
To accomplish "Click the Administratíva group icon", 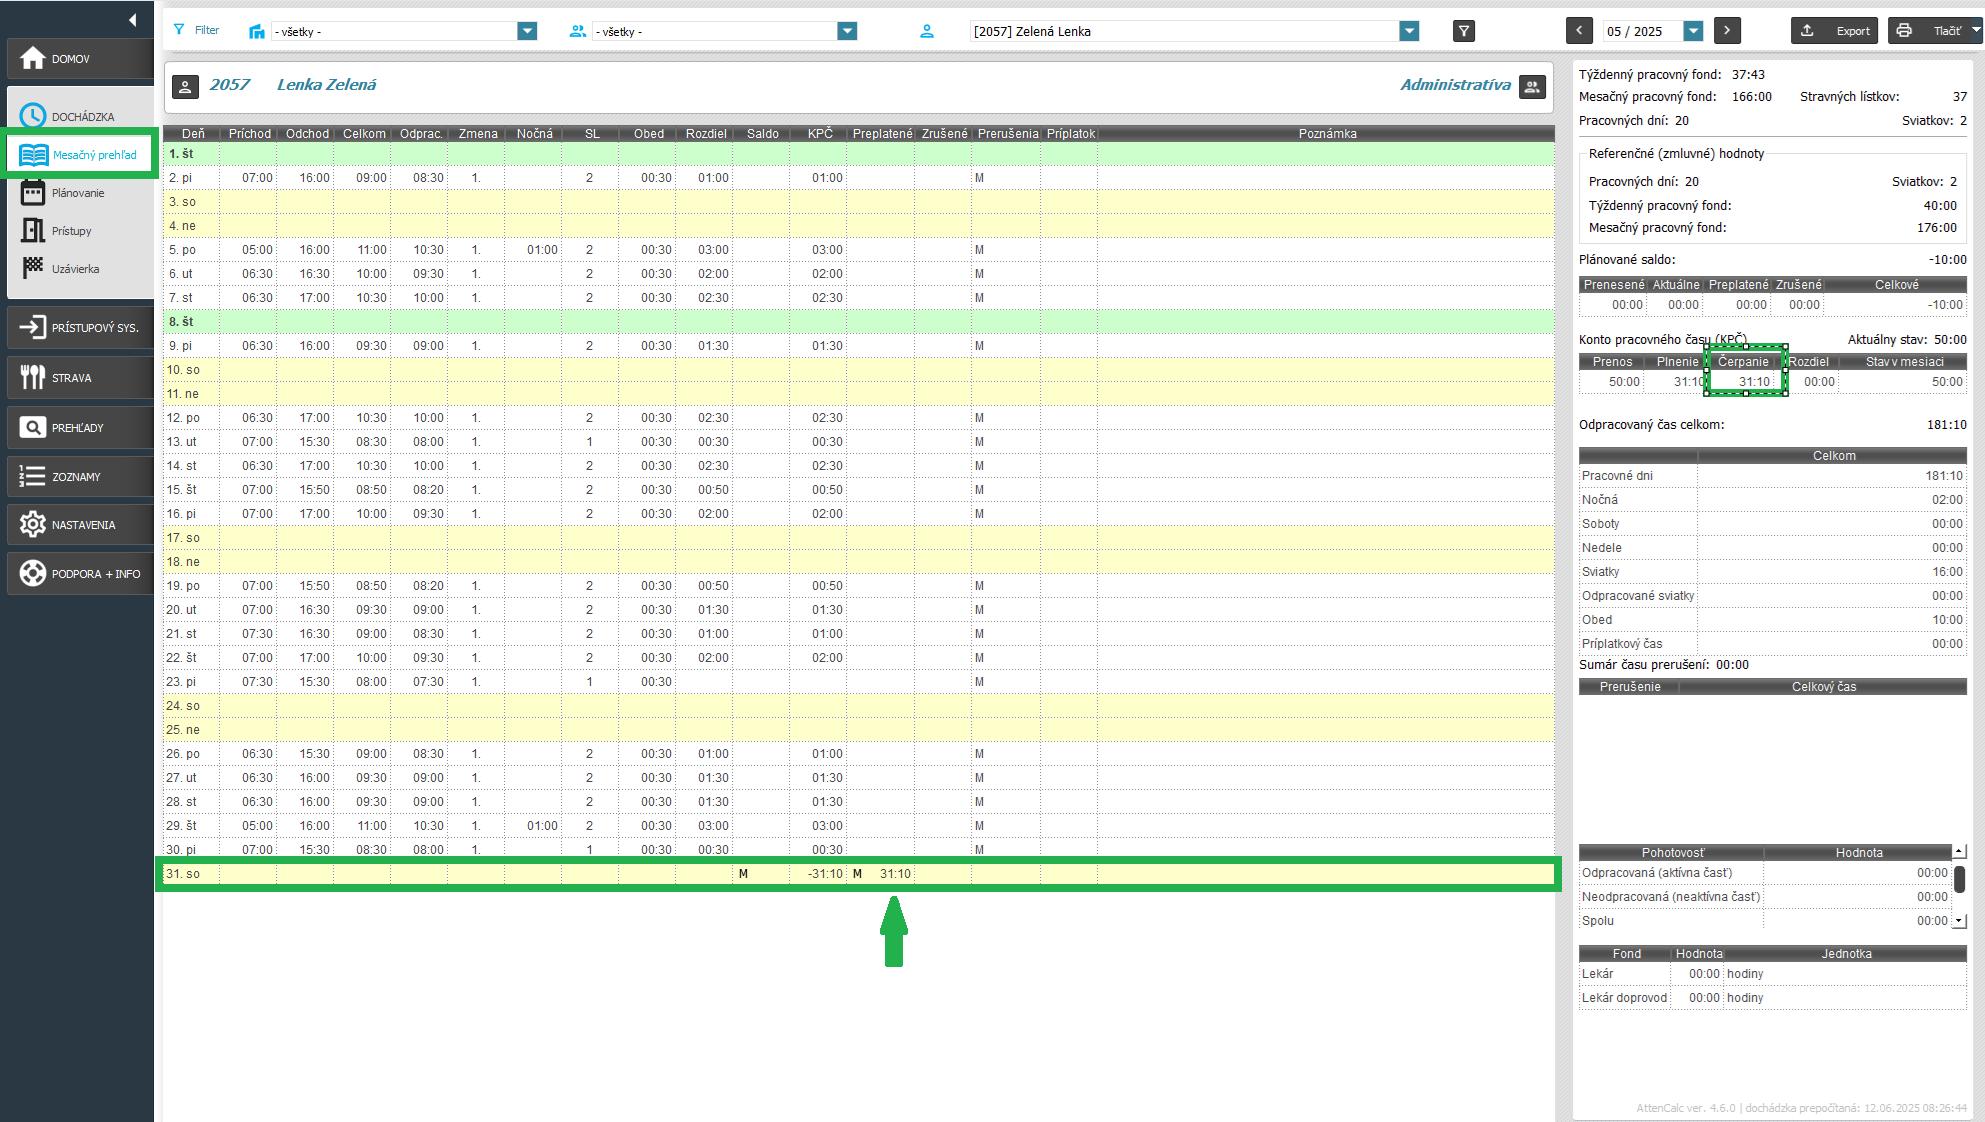I will (1532, 86).
